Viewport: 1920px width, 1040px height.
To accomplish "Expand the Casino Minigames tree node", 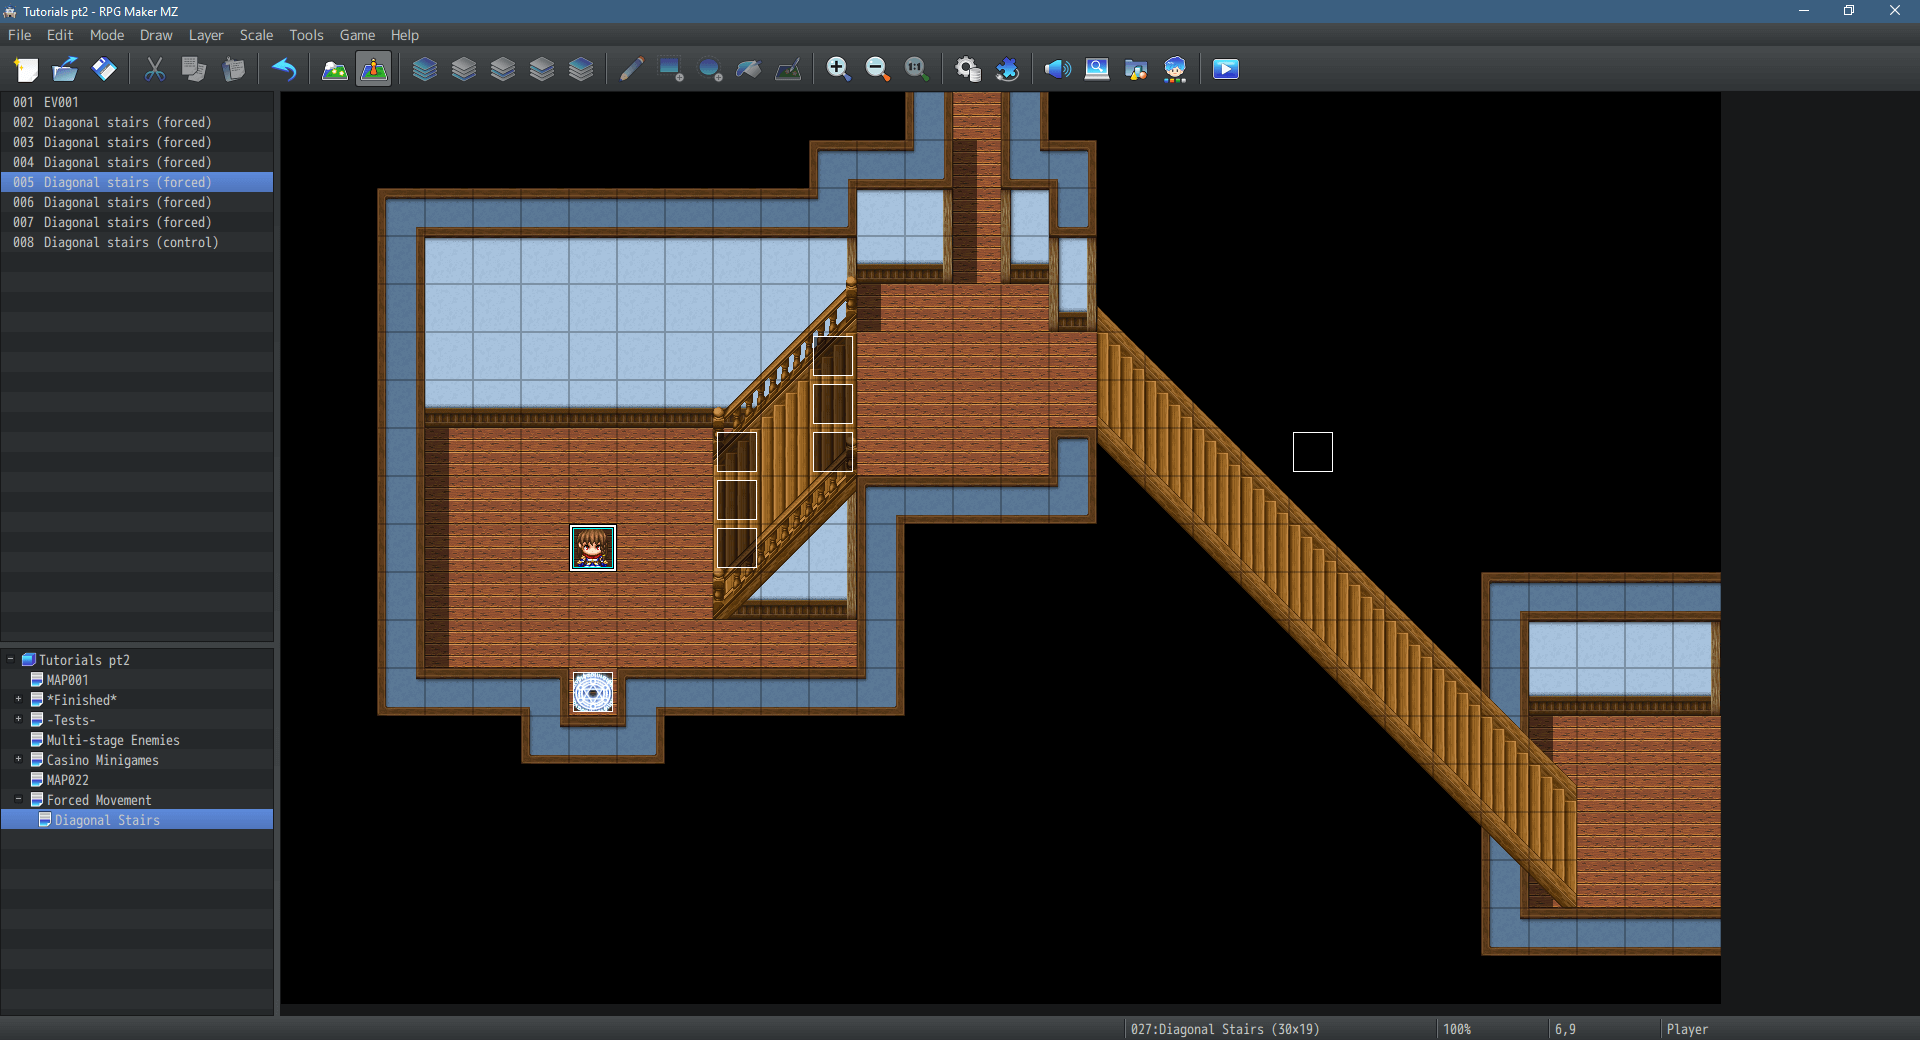I will click(18, 760).
